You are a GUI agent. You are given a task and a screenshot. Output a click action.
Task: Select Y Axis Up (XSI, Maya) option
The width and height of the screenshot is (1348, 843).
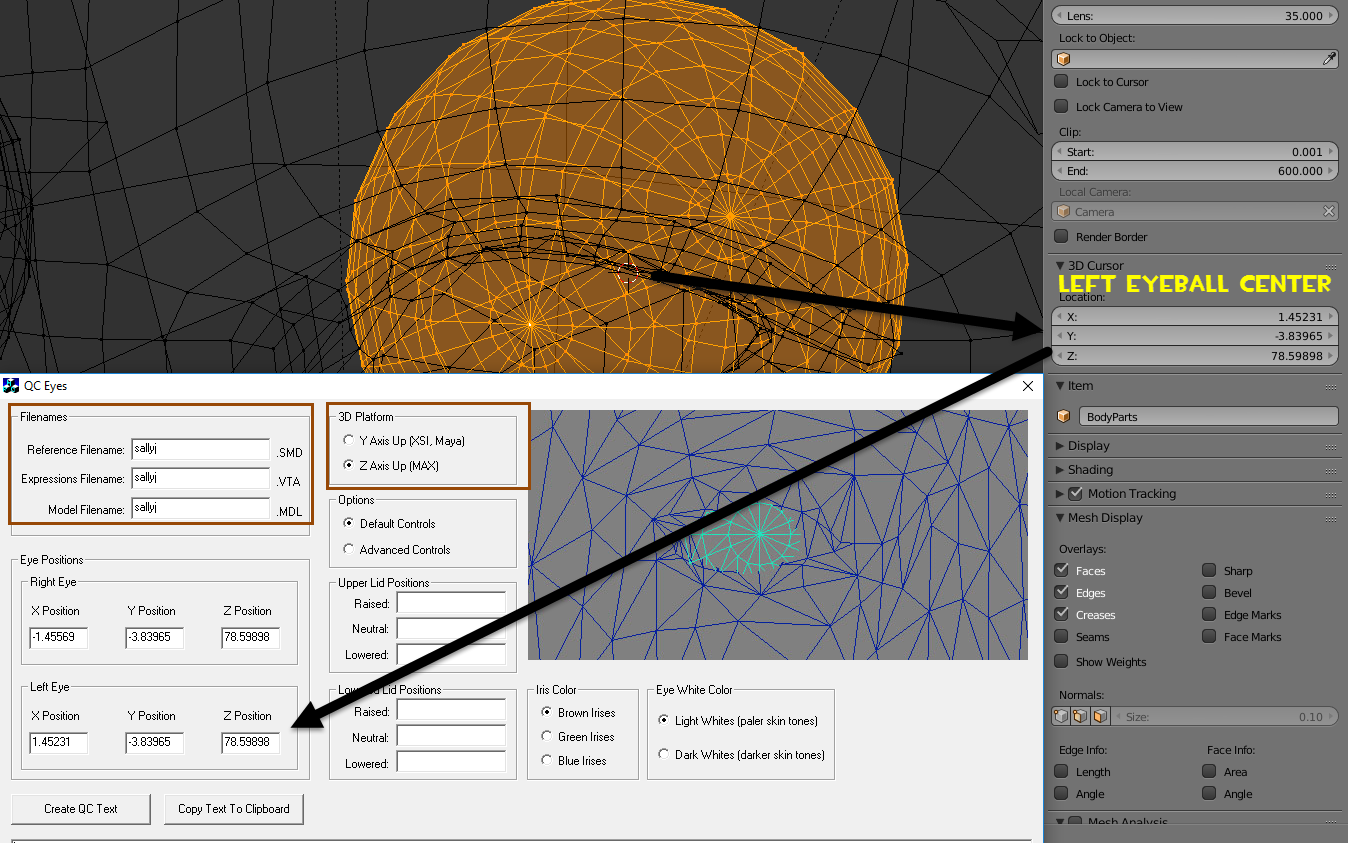(348, 440)
